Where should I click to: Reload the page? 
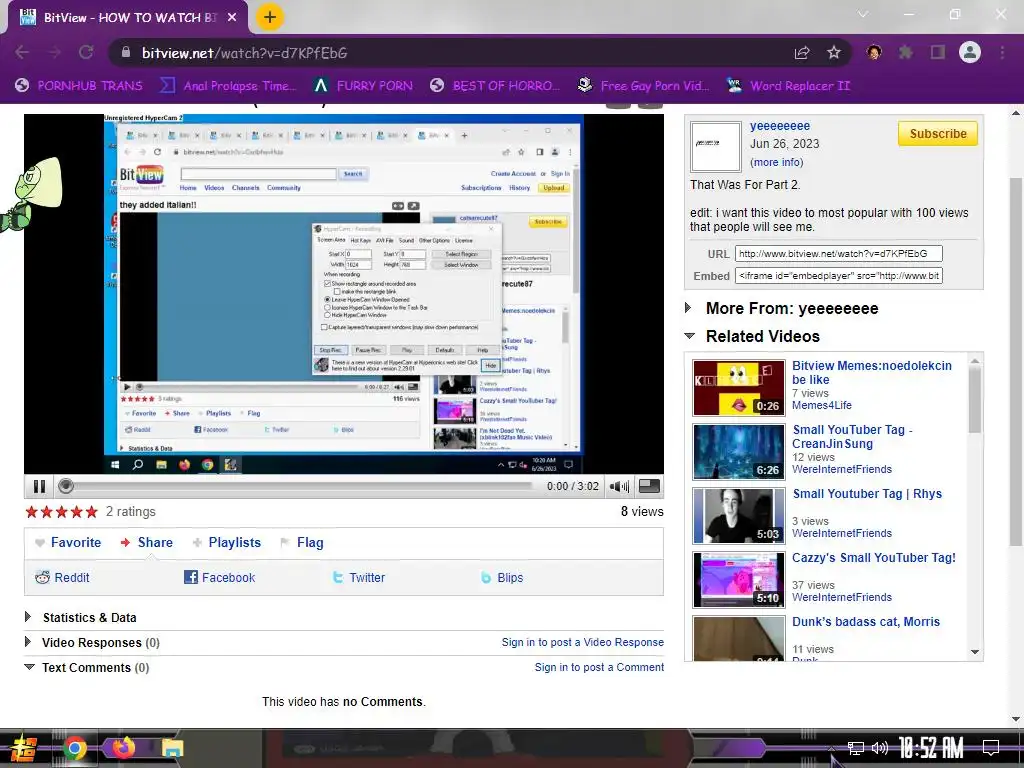(x=86, y=52)
